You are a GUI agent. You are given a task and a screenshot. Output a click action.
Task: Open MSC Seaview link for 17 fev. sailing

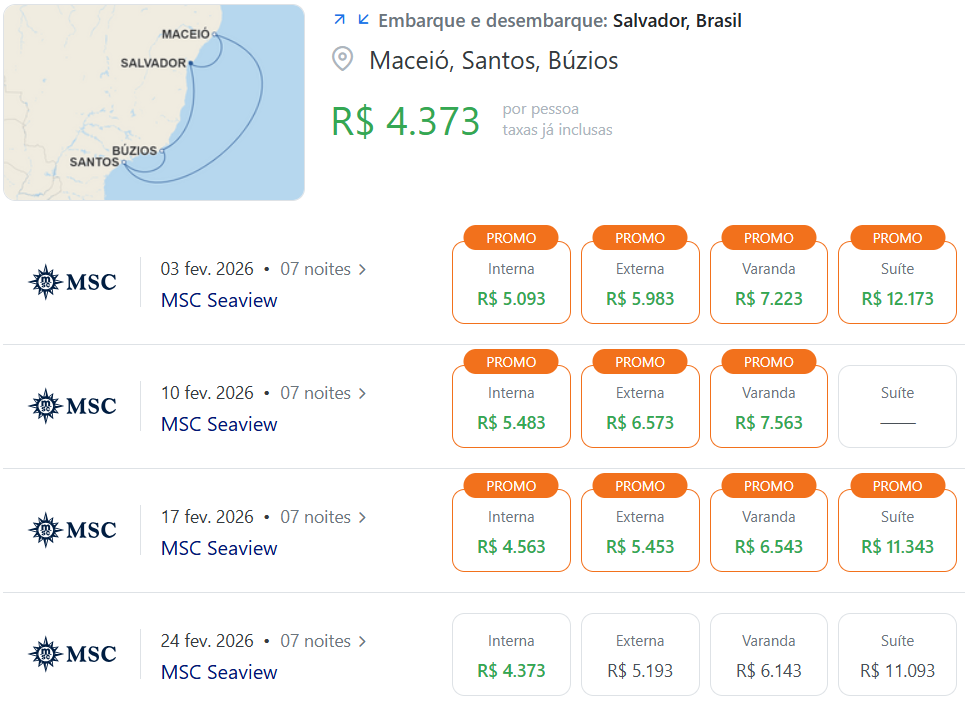tap(219, 548)
